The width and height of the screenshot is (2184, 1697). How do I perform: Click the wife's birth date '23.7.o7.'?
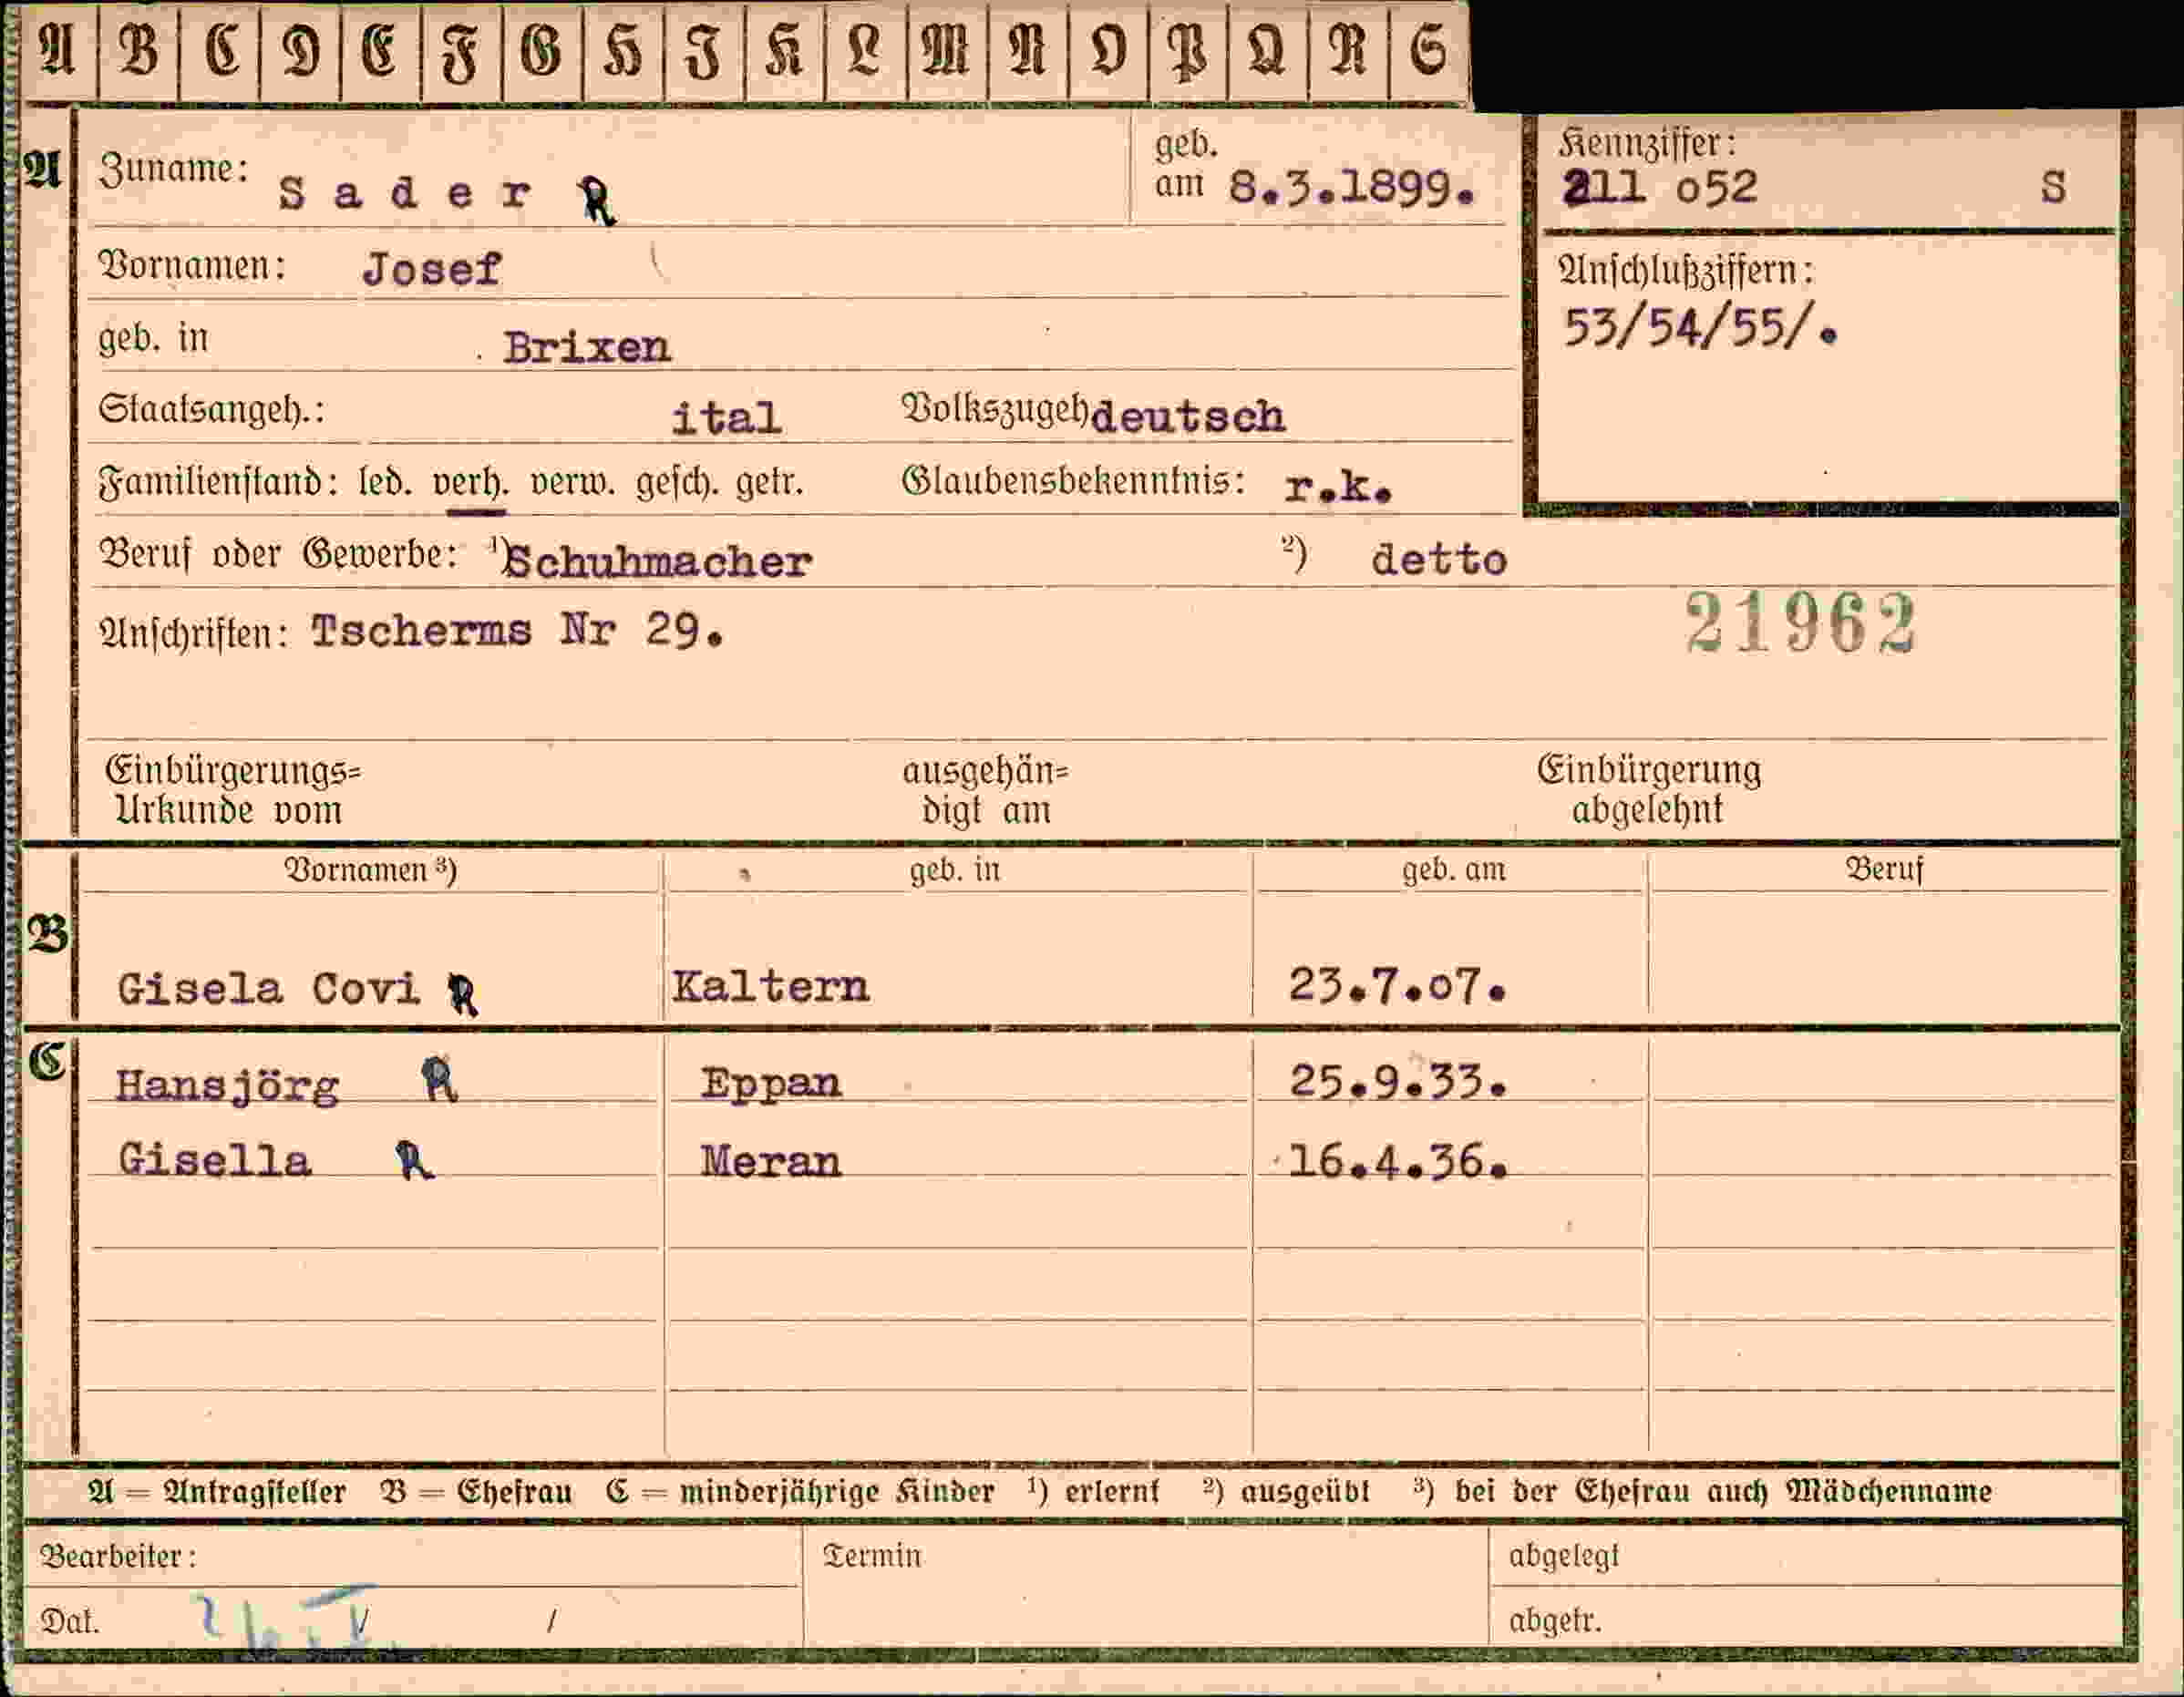(x=1397, y=986)
